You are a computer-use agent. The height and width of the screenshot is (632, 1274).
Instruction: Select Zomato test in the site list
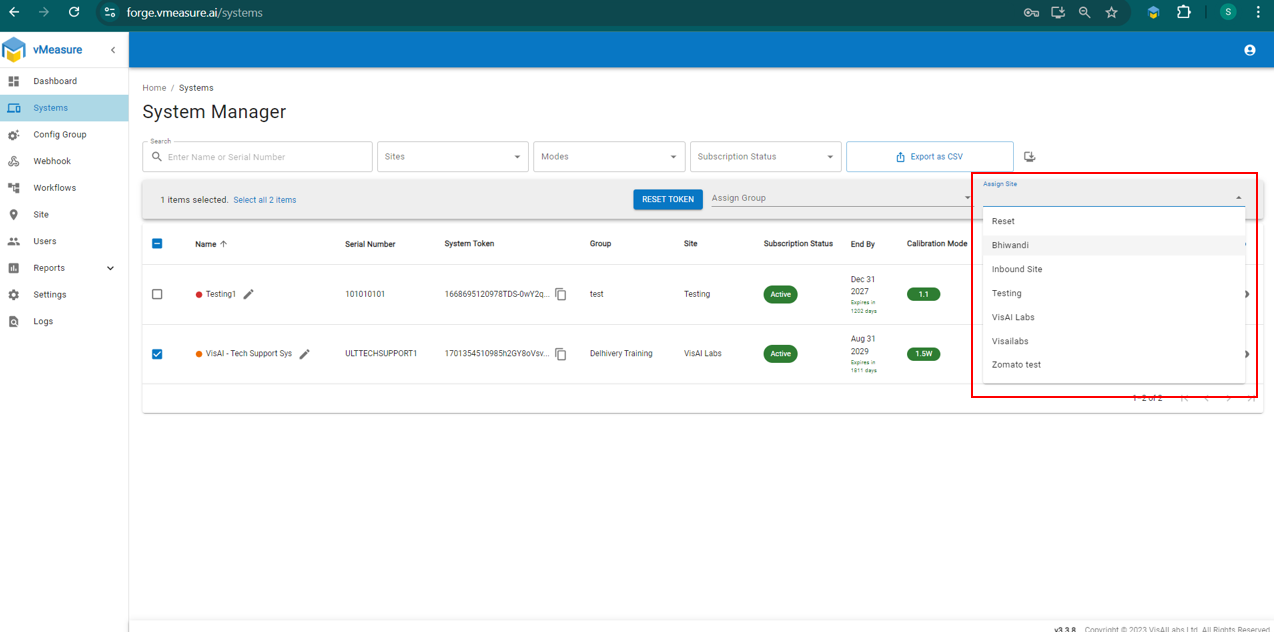click(1016, 365)
